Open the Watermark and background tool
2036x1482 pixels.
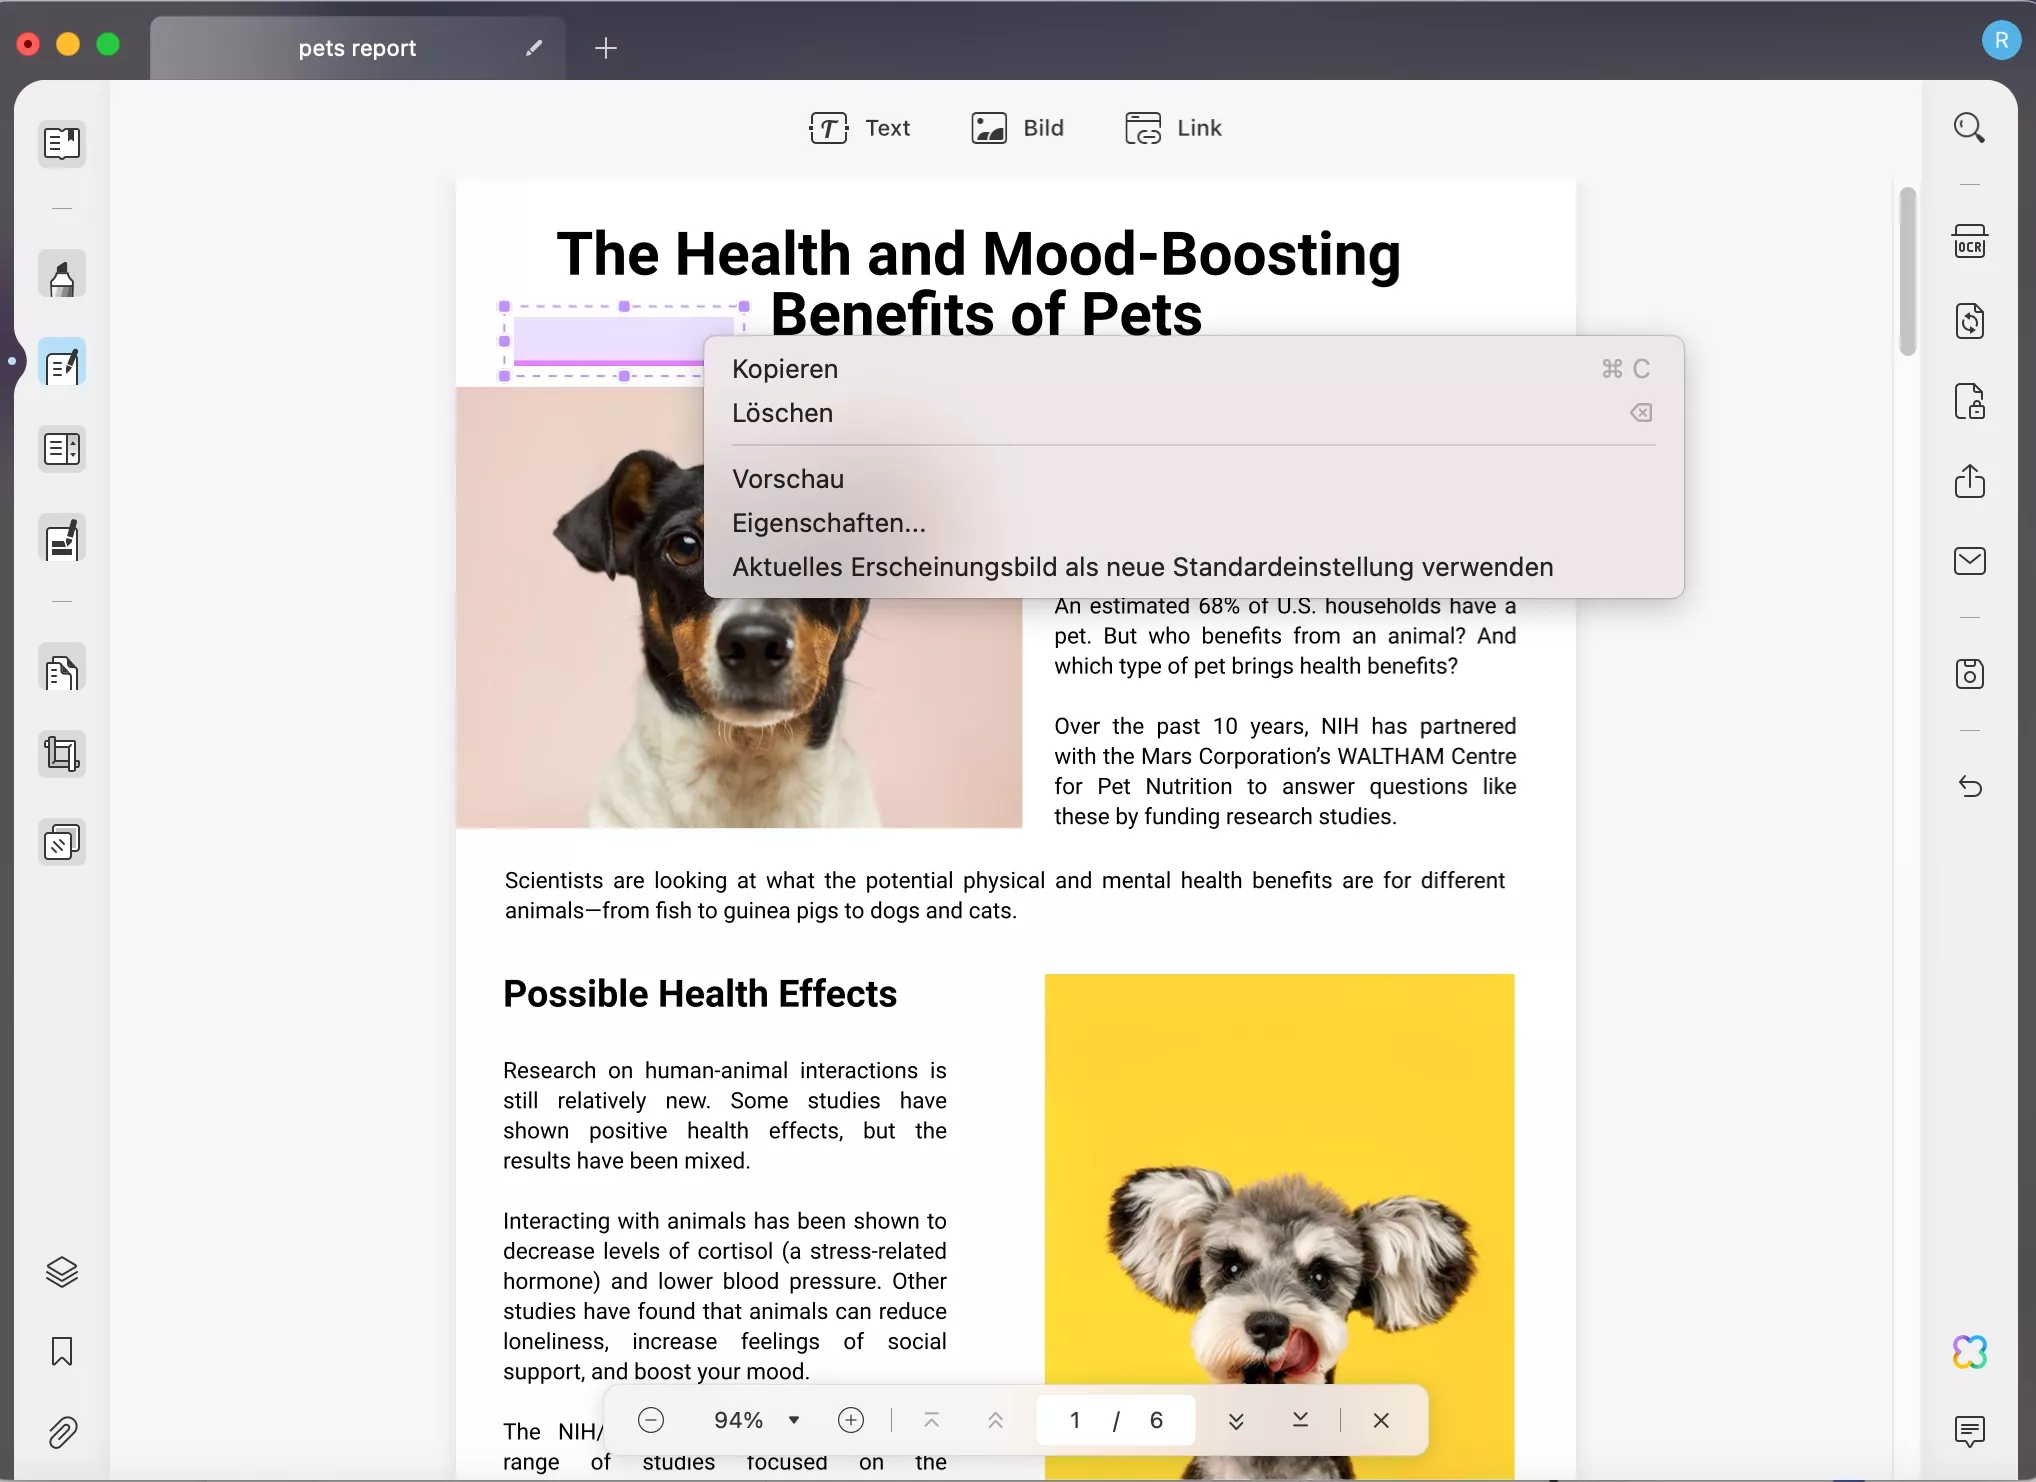coord(62,842)
